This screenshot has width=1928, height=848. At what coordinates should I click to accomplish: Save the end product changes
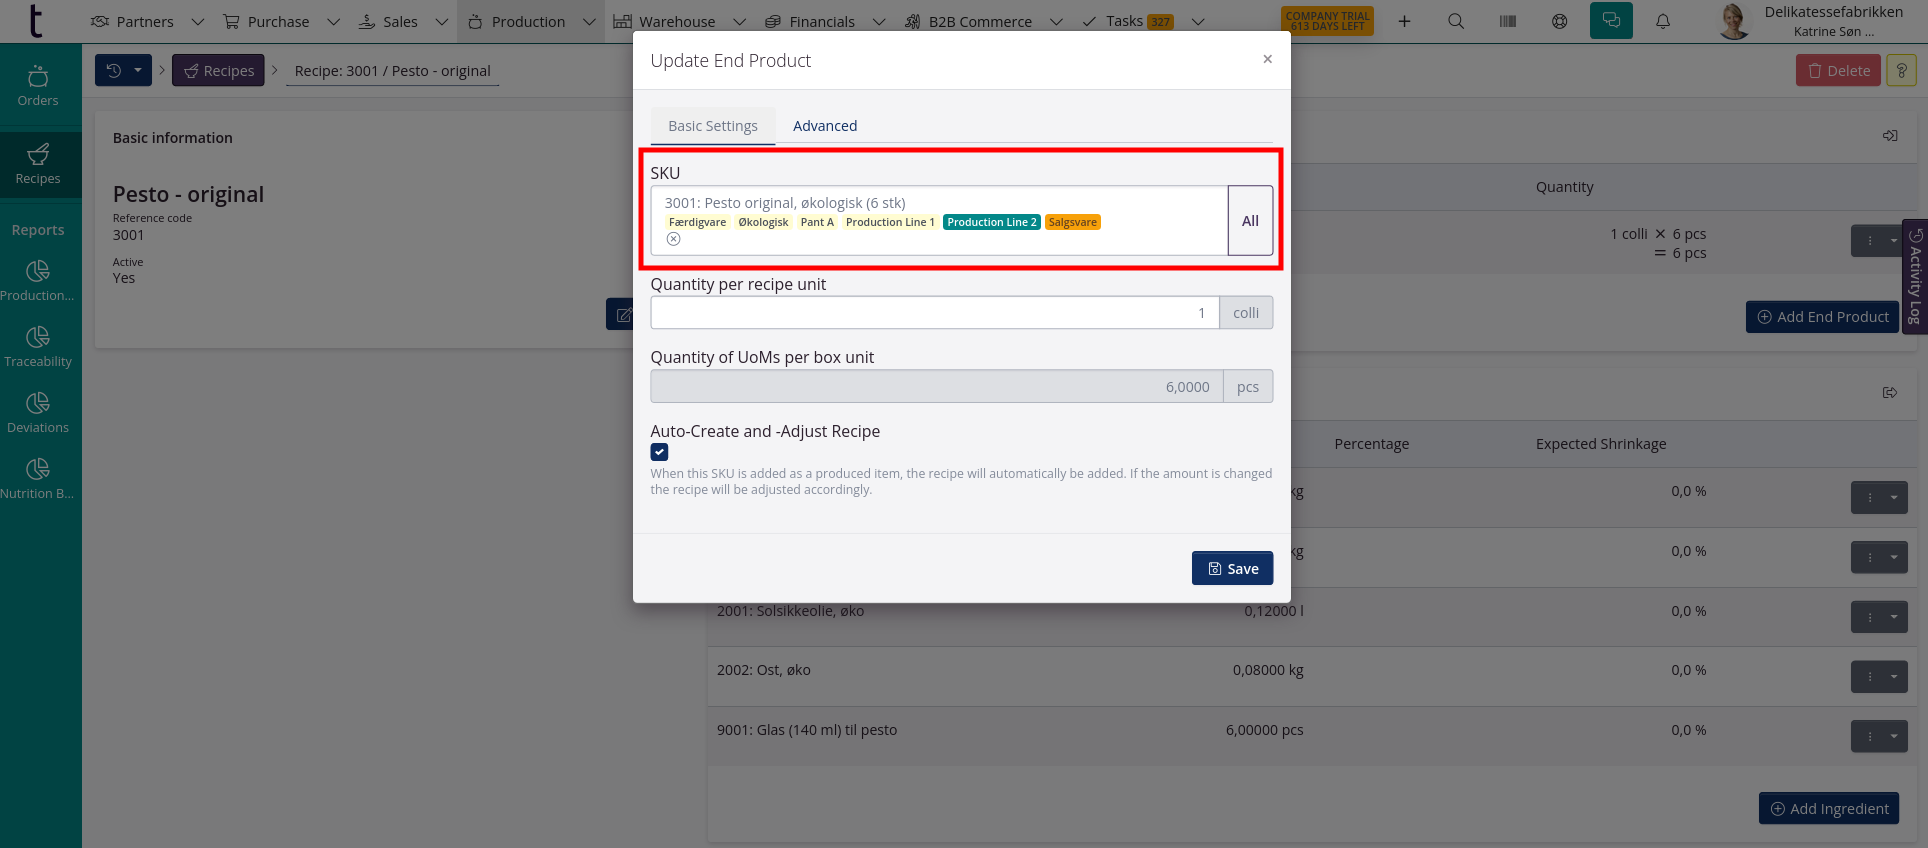[1232, 568]
